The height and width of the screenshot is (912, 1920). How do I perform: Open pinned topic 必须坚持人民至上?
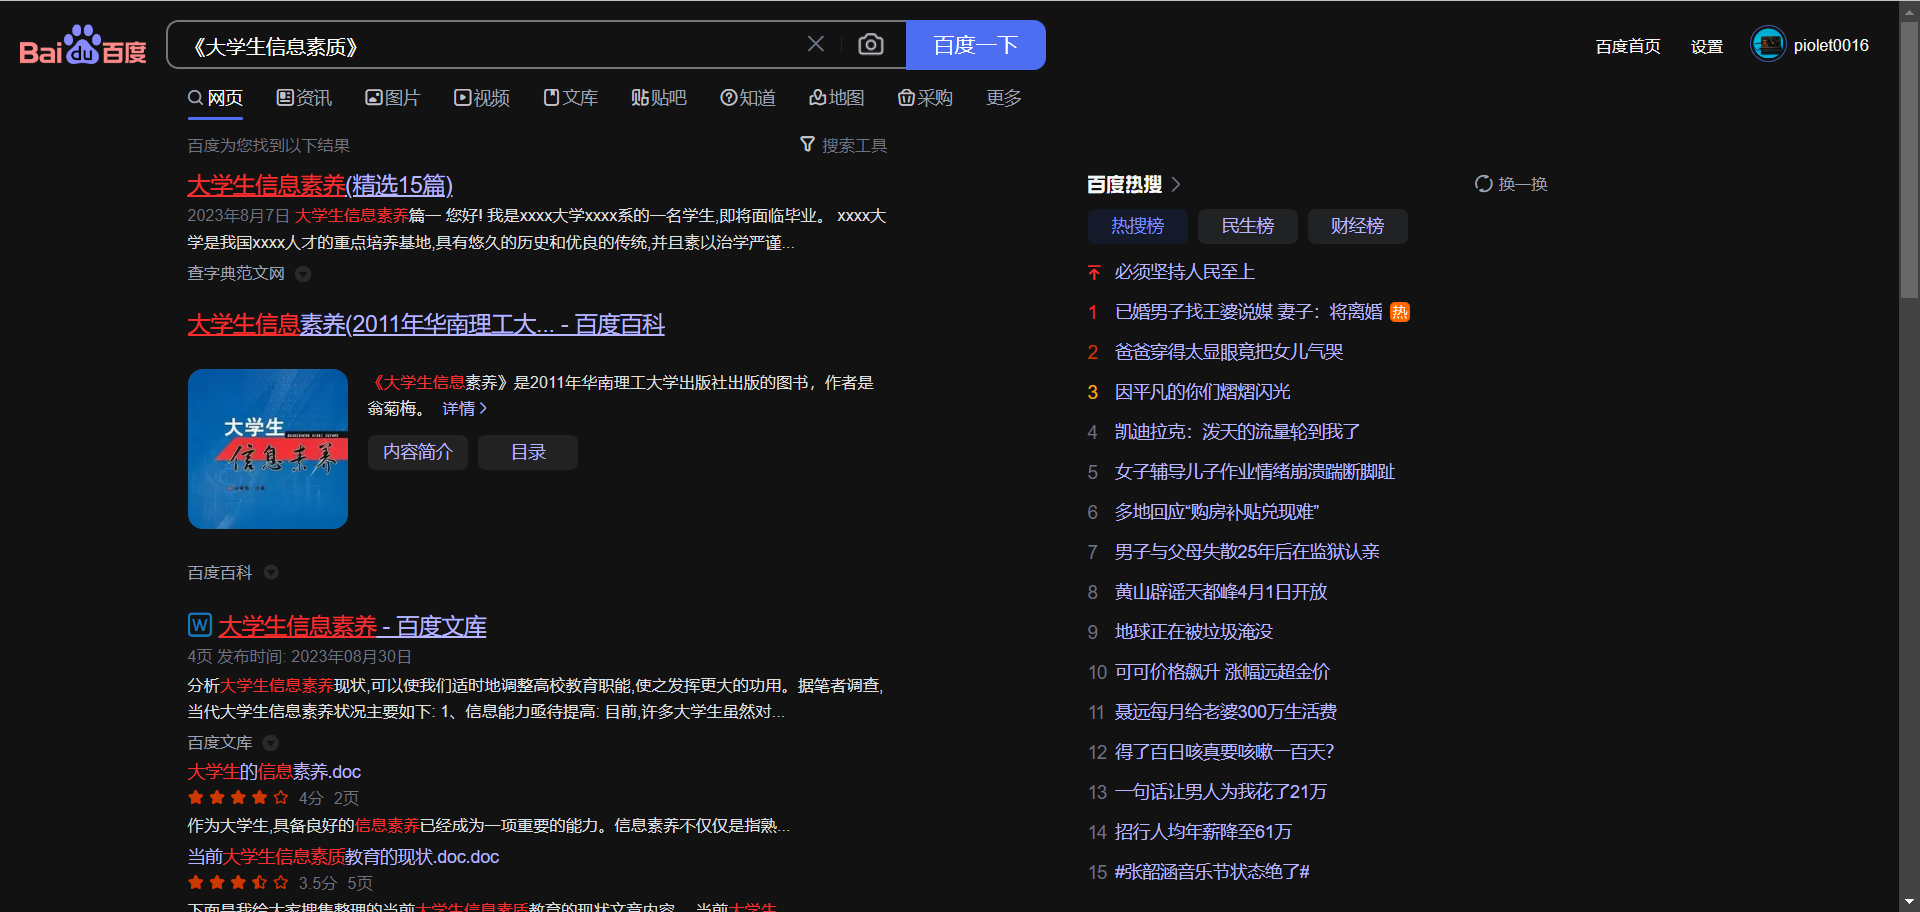(1185, 272)
